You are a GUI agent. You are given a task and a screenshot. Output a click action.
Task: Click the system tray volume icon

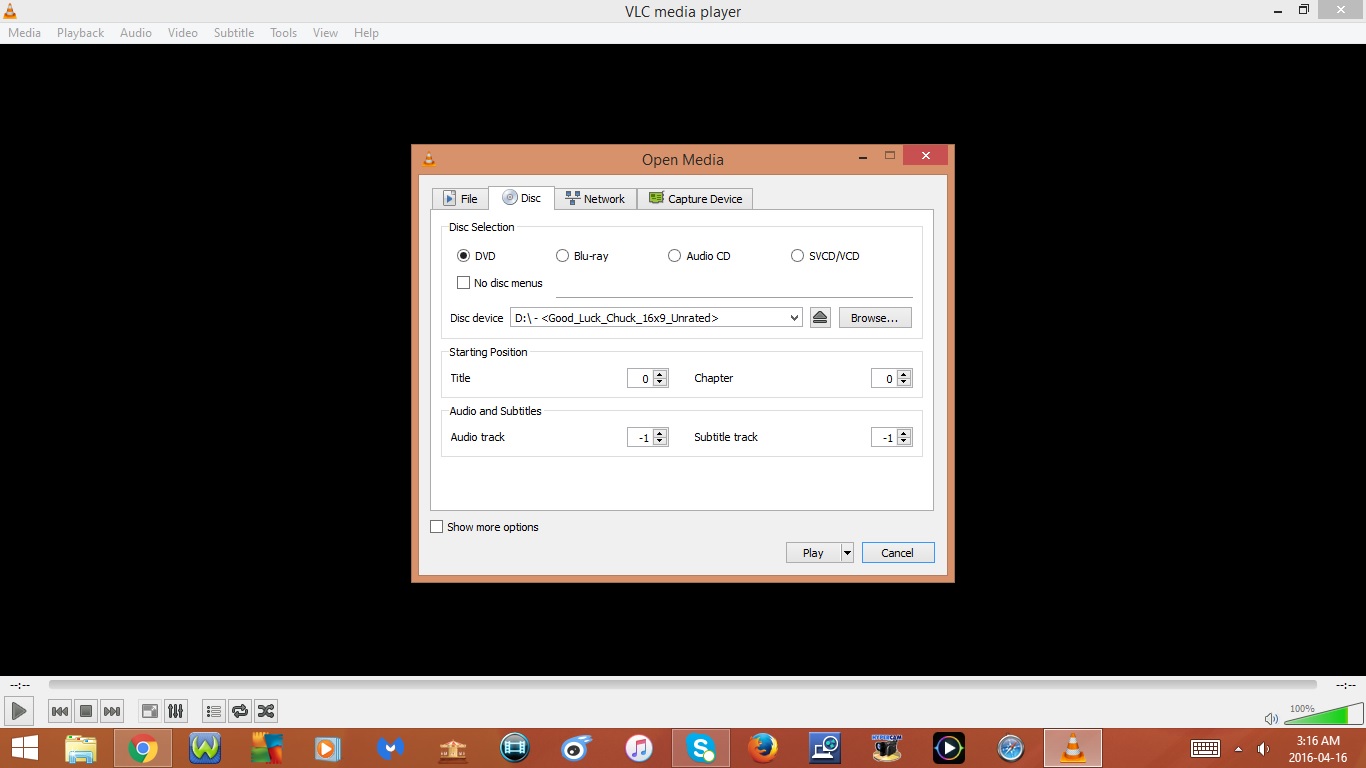pos(1264,749)
